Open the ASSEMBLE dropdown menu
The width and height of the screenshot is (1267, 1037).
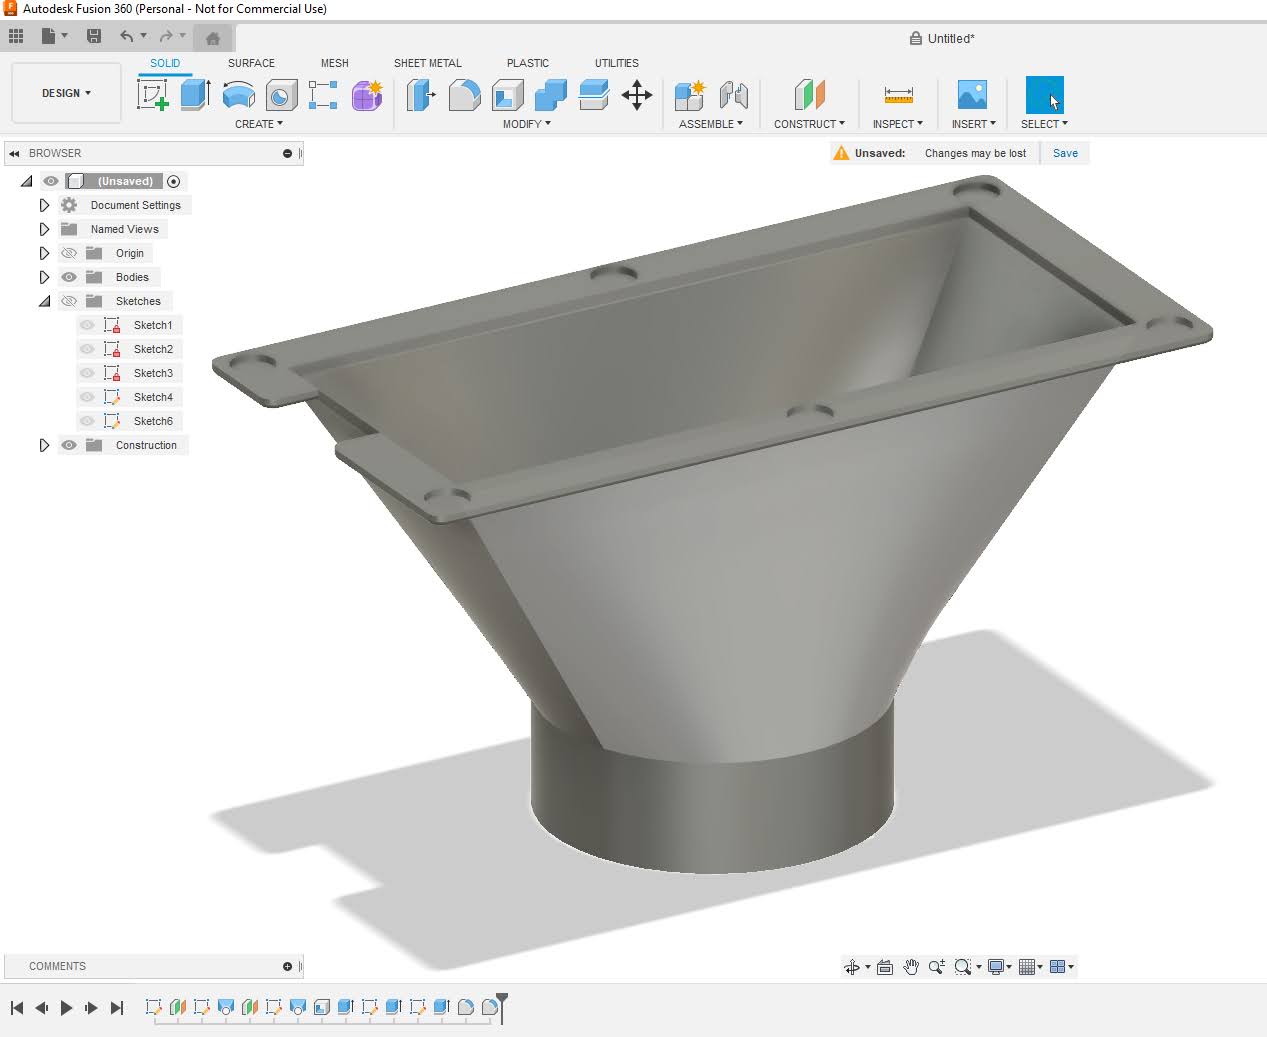pyautogui.click(x=711, y=124)
